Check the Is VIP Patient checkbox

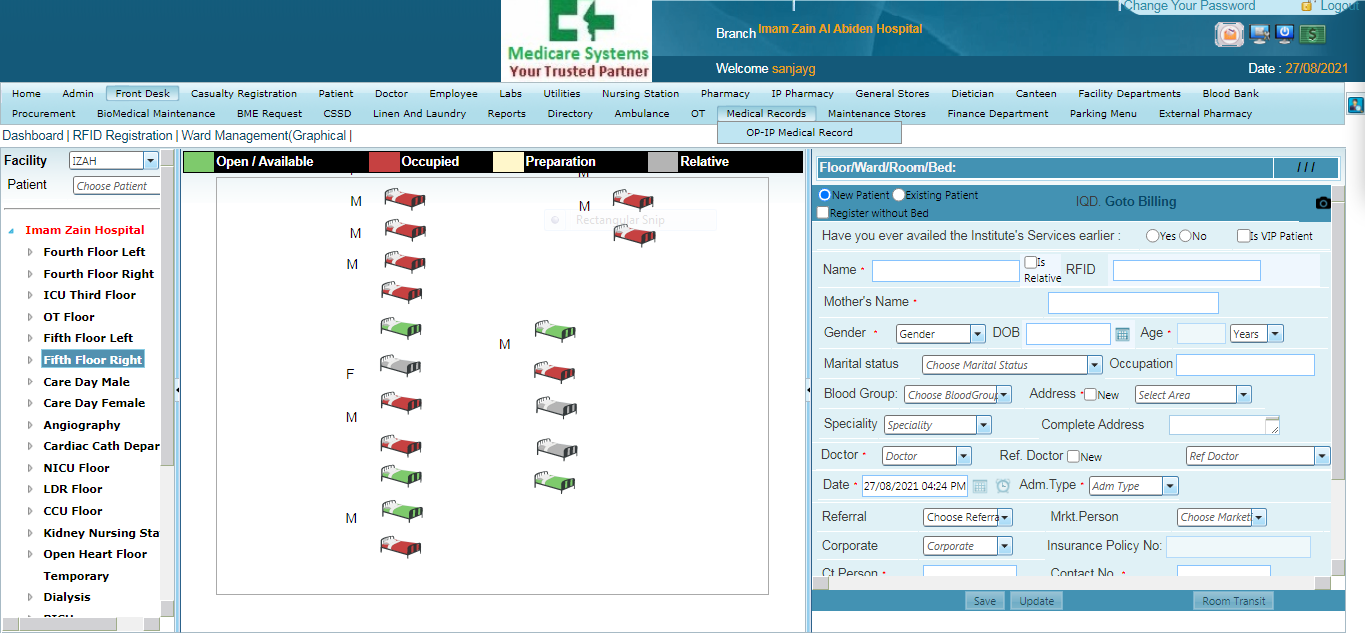(1243, 236)
